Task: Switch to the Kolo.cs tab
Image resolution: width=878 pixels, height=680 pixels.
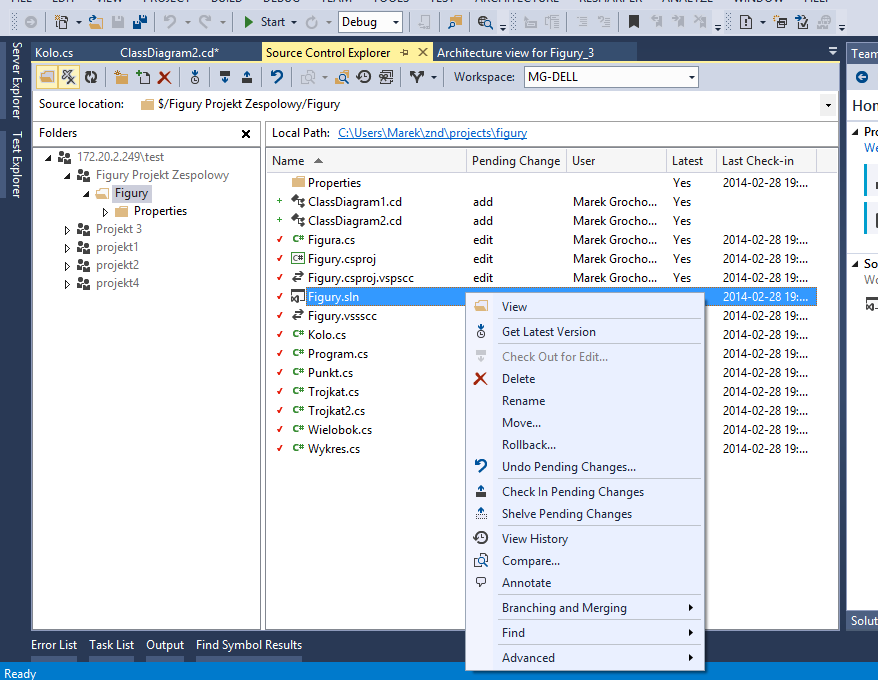Action: 53,53
